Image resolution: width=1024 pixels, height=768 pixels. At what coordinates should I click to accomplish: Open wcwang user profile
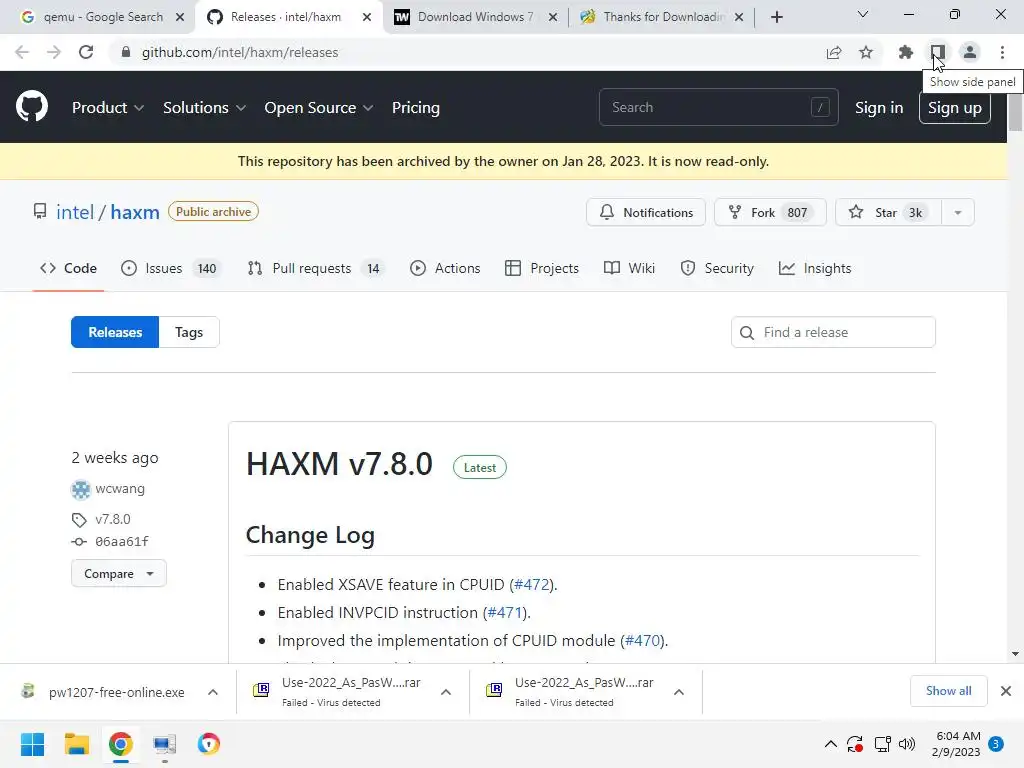pyautogui.click(x=120, y=488)
